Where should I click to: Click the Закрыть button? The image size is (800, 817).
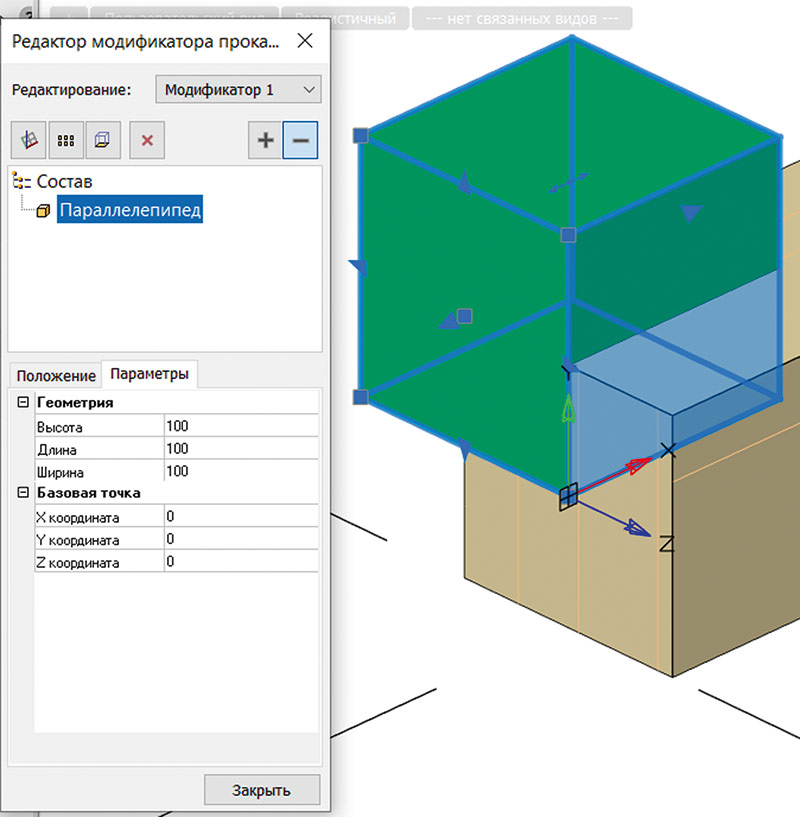click(262, 790)
